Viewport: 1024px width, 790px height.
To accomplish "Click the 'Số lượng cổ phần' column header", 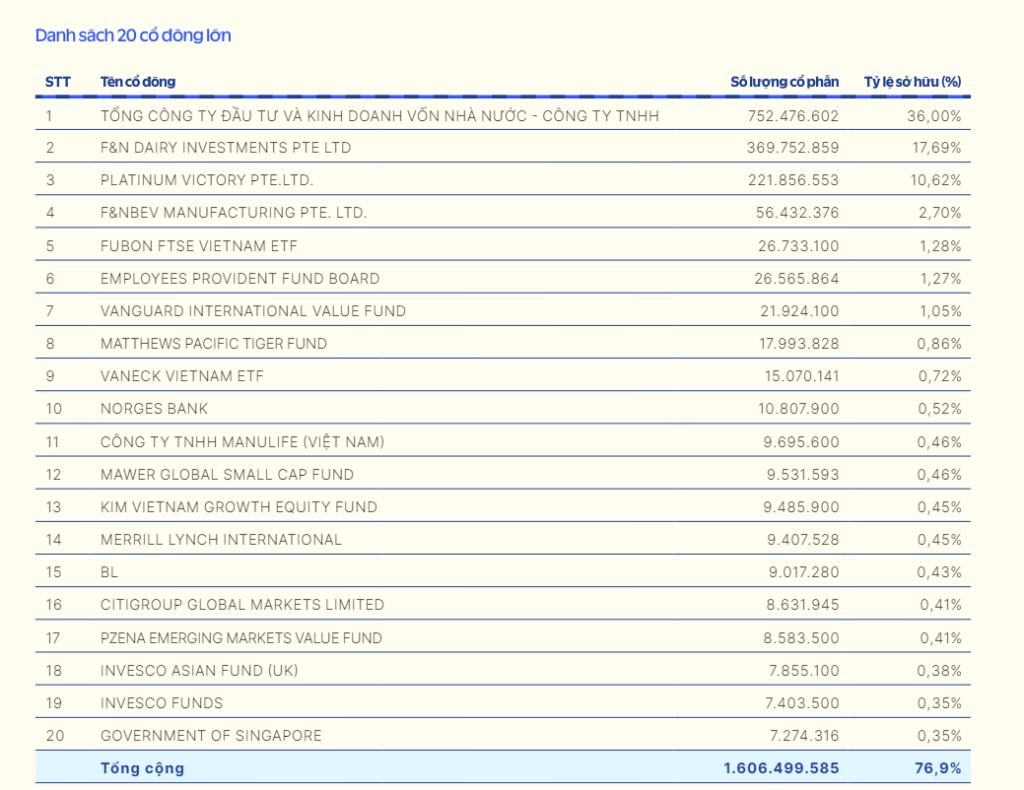I will (x=784, y=82).
